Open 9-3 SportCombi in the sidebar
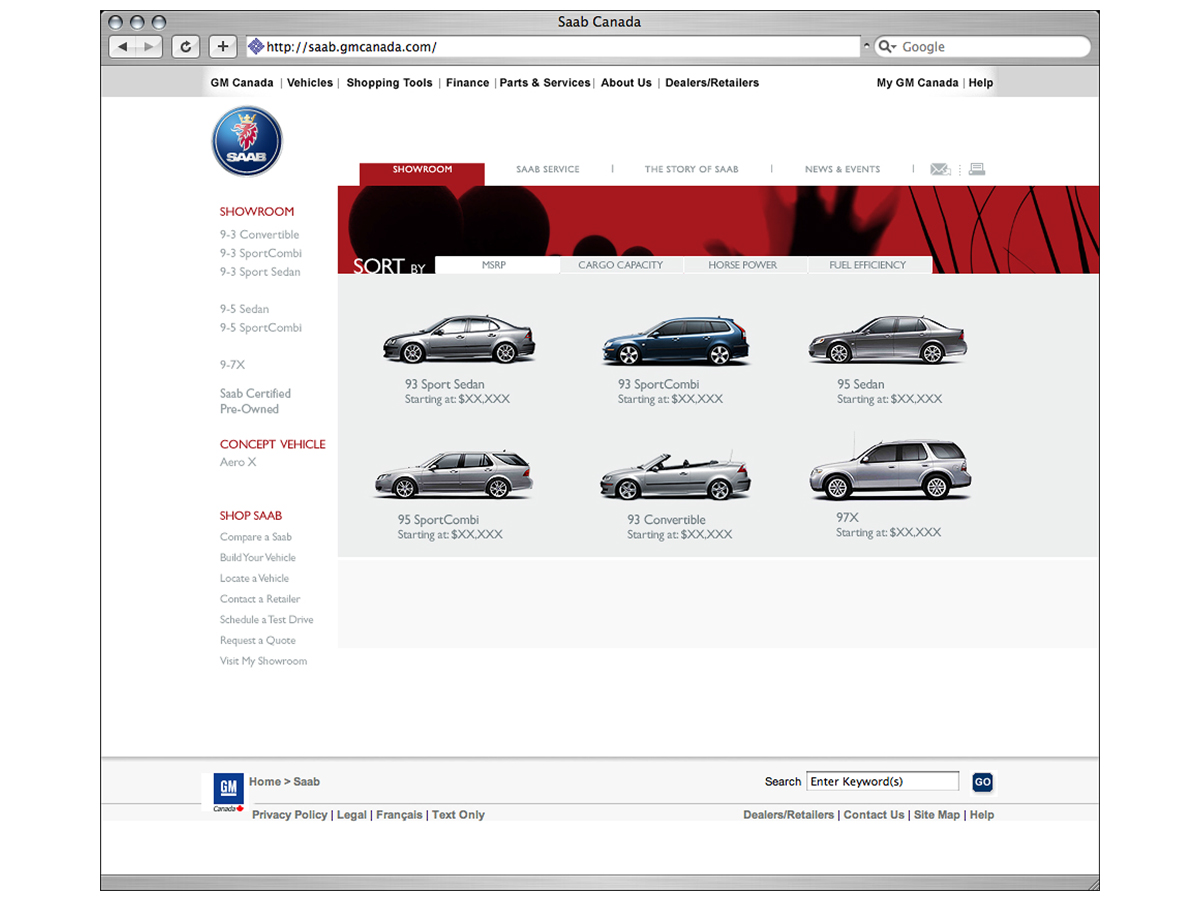1200x900 pixels. pos(261,253)
